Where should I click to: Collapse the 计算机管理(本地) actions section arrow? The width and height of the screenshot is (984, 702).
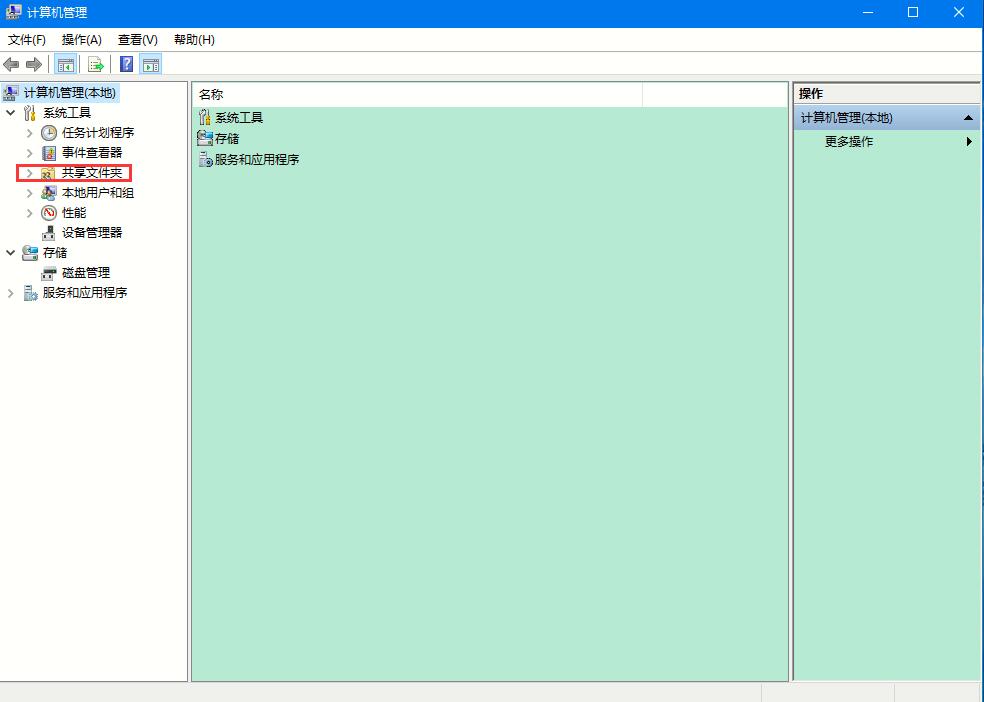966,117
